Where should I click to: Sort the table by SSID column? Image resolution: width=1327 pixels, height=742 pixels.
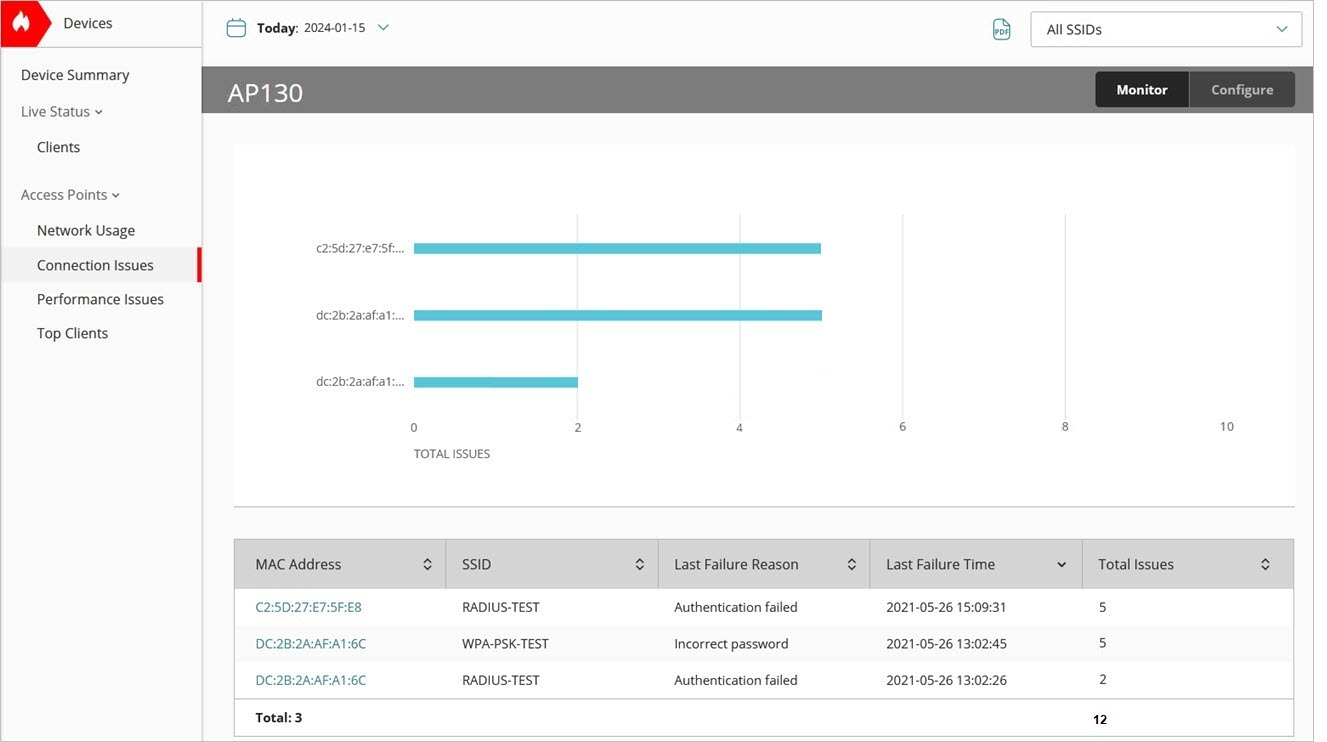point(641,563)
